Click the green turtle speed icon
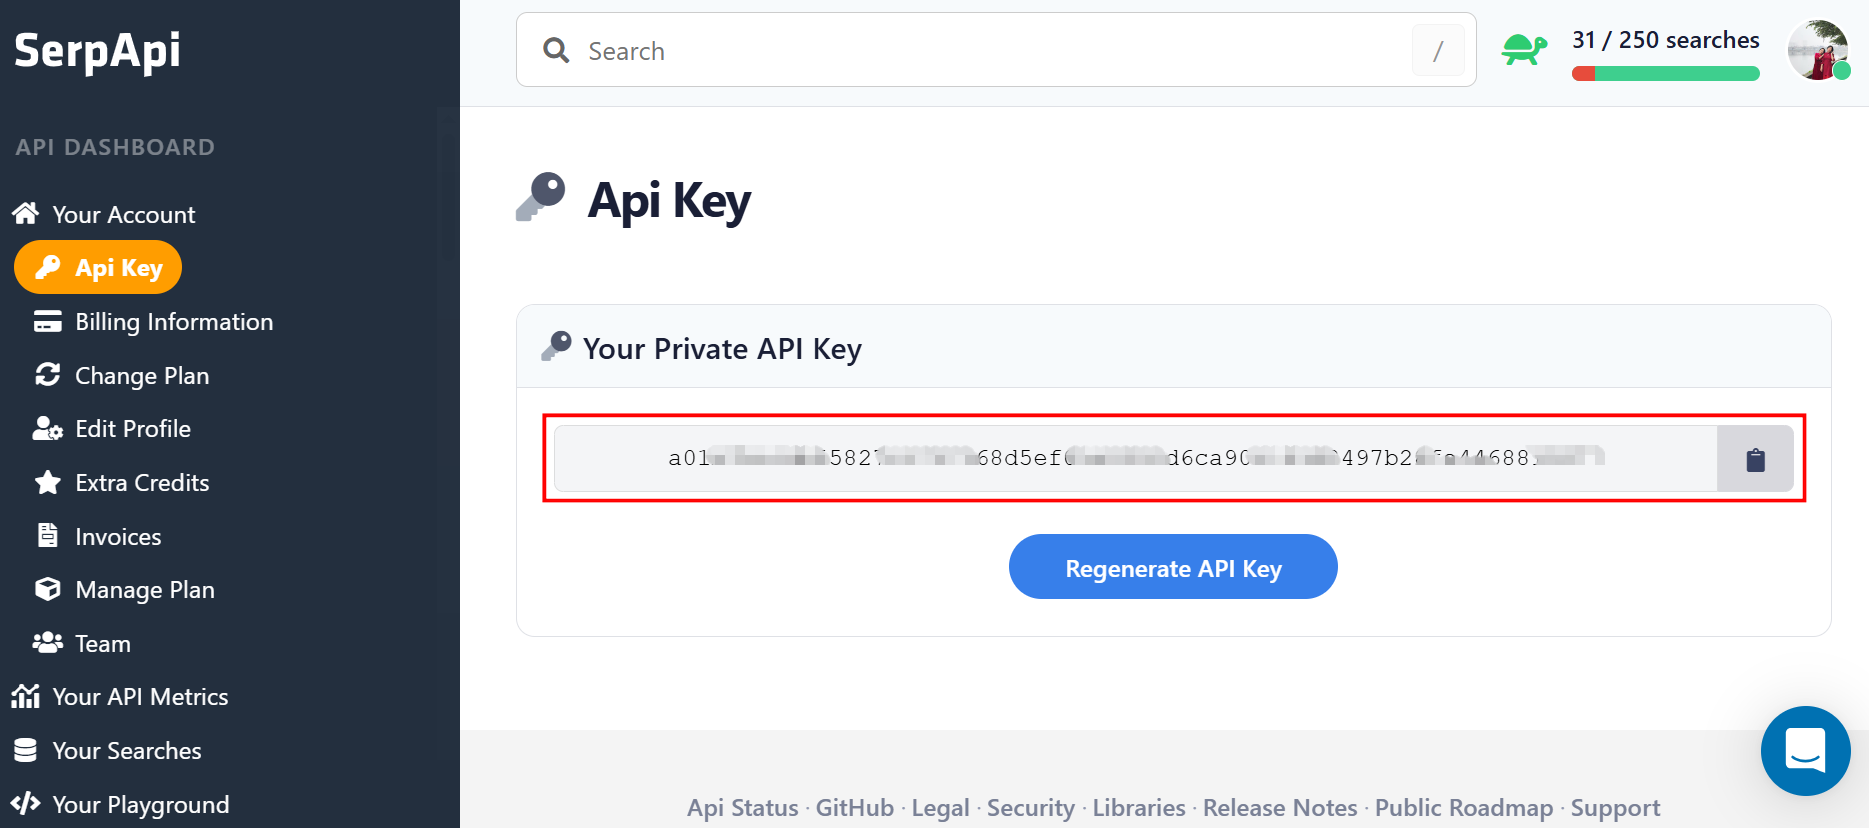 [1524, 48]
